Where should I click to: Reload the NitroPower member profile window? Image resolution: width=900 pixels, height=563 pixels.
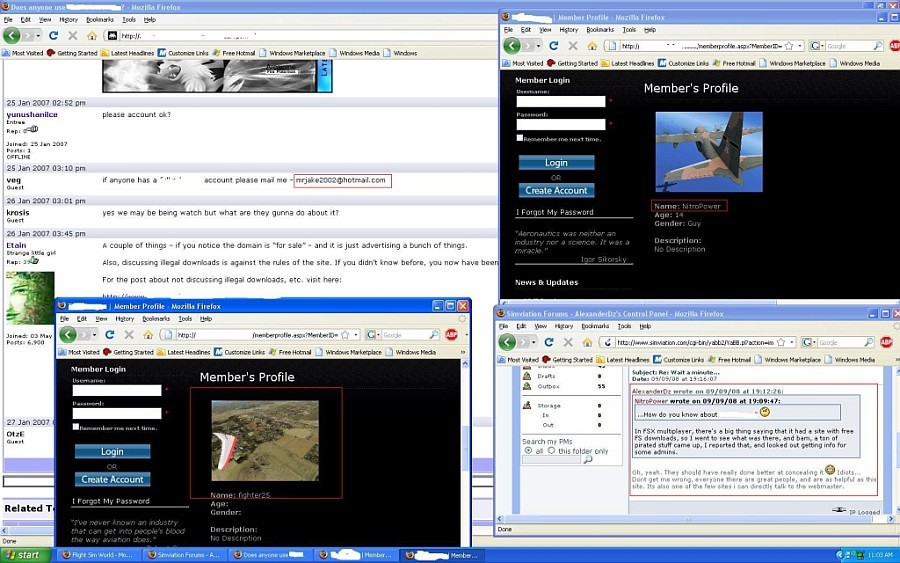point(554,46)
